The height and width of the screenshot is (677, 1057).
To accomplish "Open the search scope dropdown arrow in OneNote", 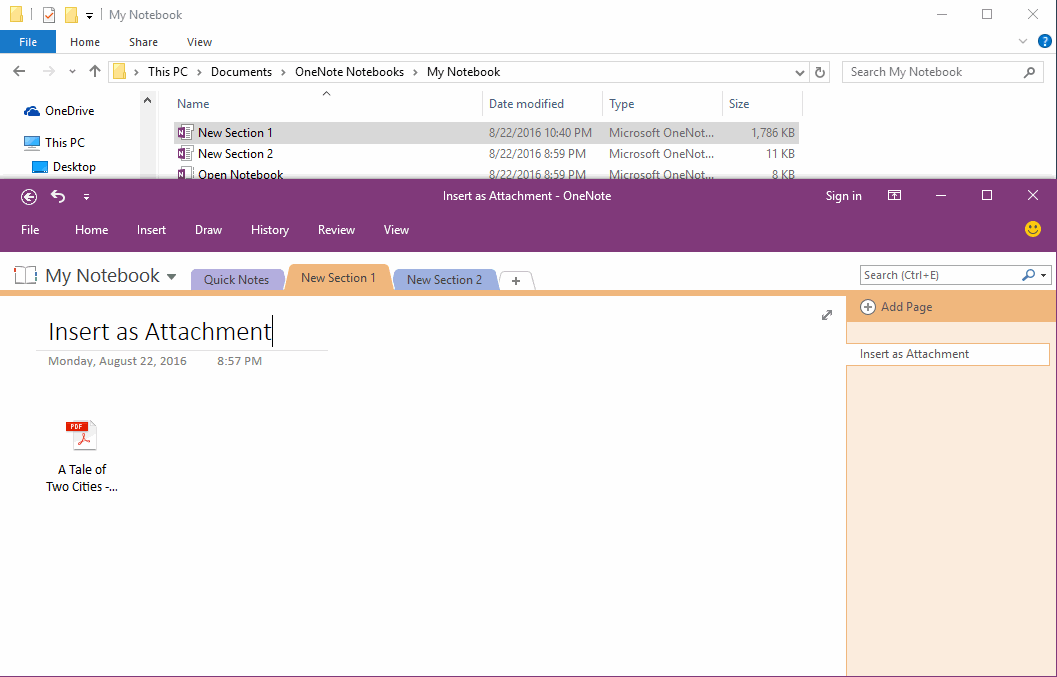I will [x=1044, y=275].
